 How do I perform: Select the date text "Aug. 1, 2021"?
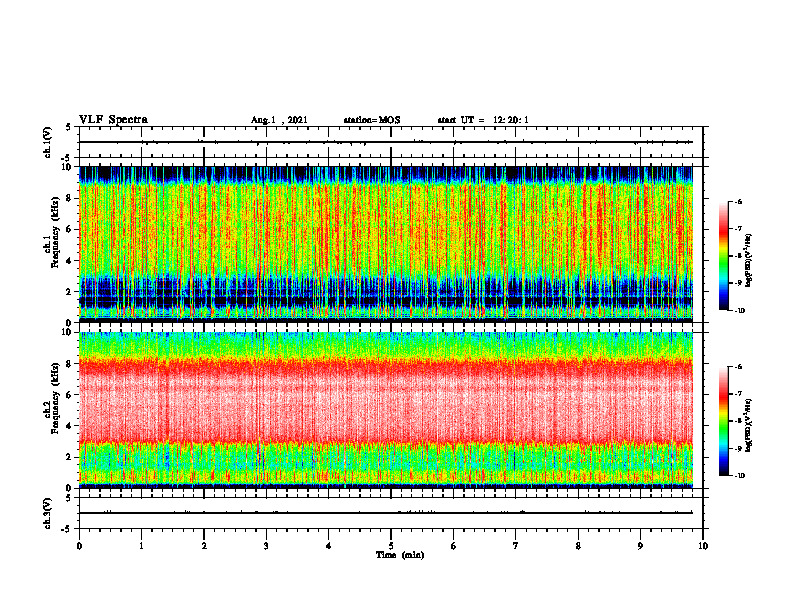click(x=279, y=120)
